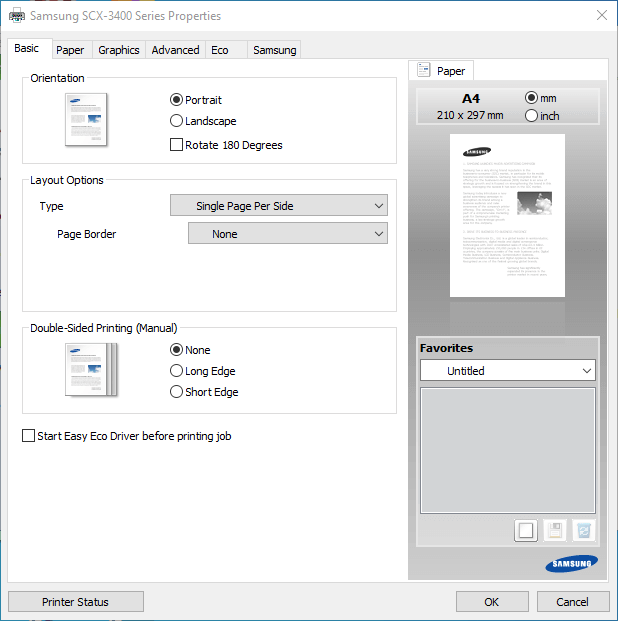Open the Advanced tab
Image resolution: width=618 pixels, height=621 pixels.
click(x=175, y=50)
